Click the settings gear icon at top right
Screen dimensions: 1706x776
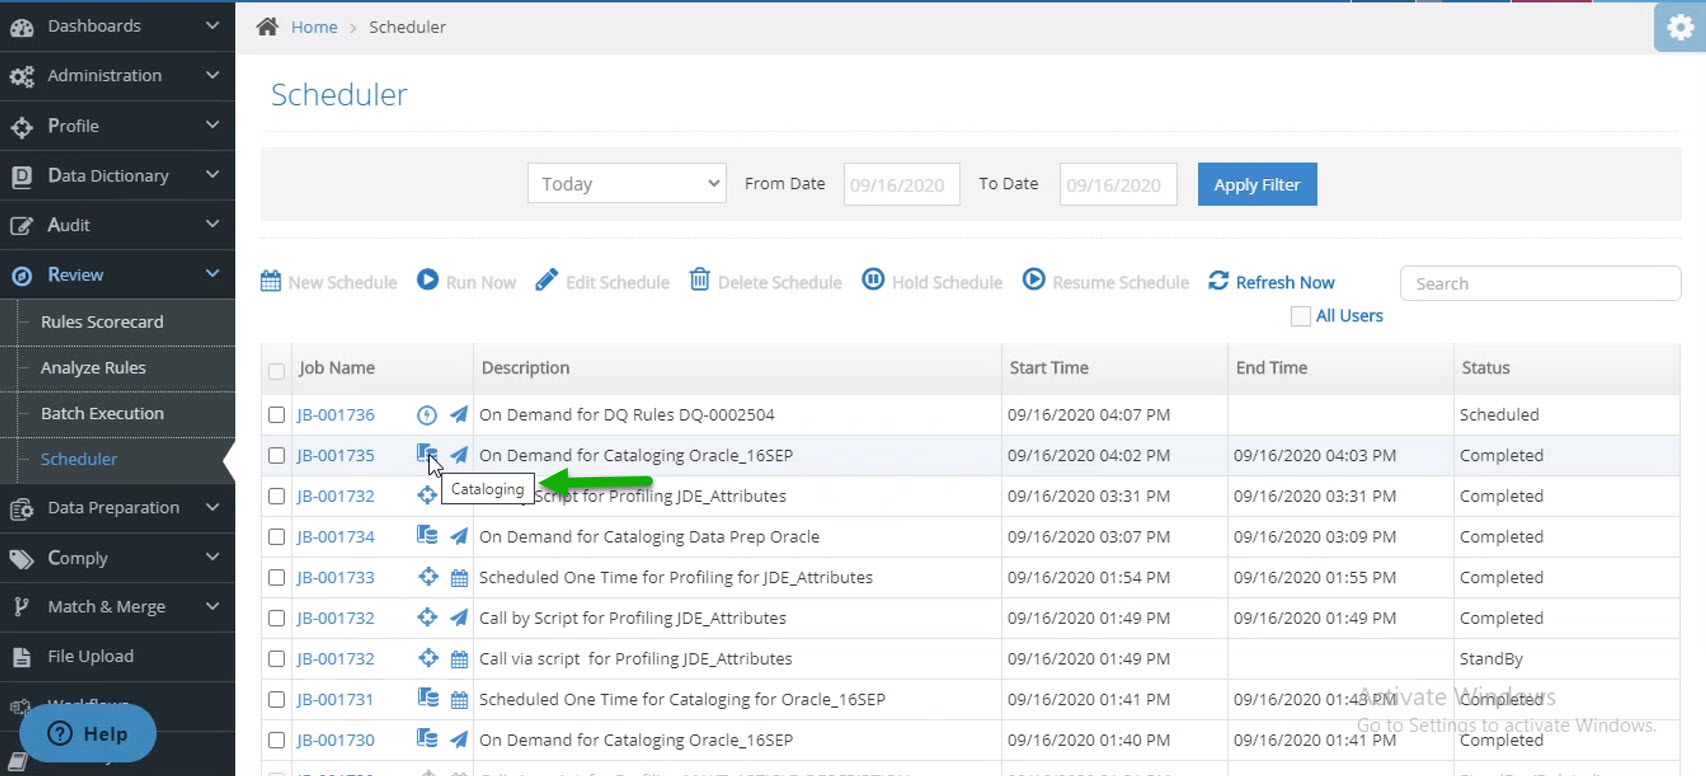click(1681, 27)
